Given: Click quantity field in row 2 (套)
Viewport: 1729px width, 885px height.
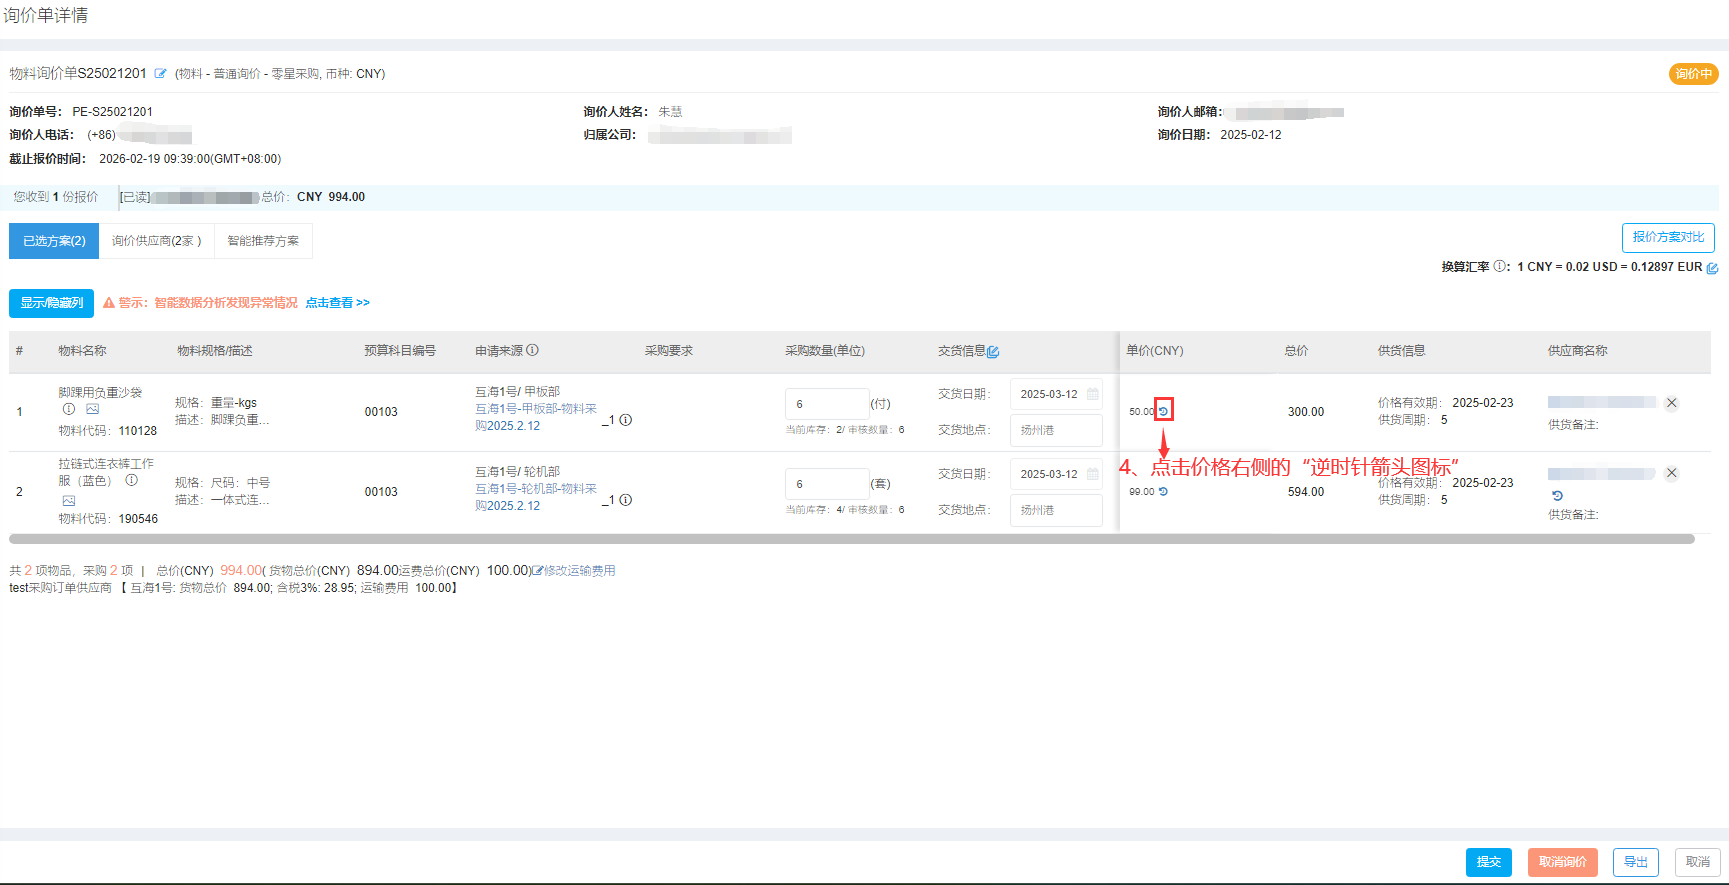Looking at the screenshot, I should click(827, 484).
